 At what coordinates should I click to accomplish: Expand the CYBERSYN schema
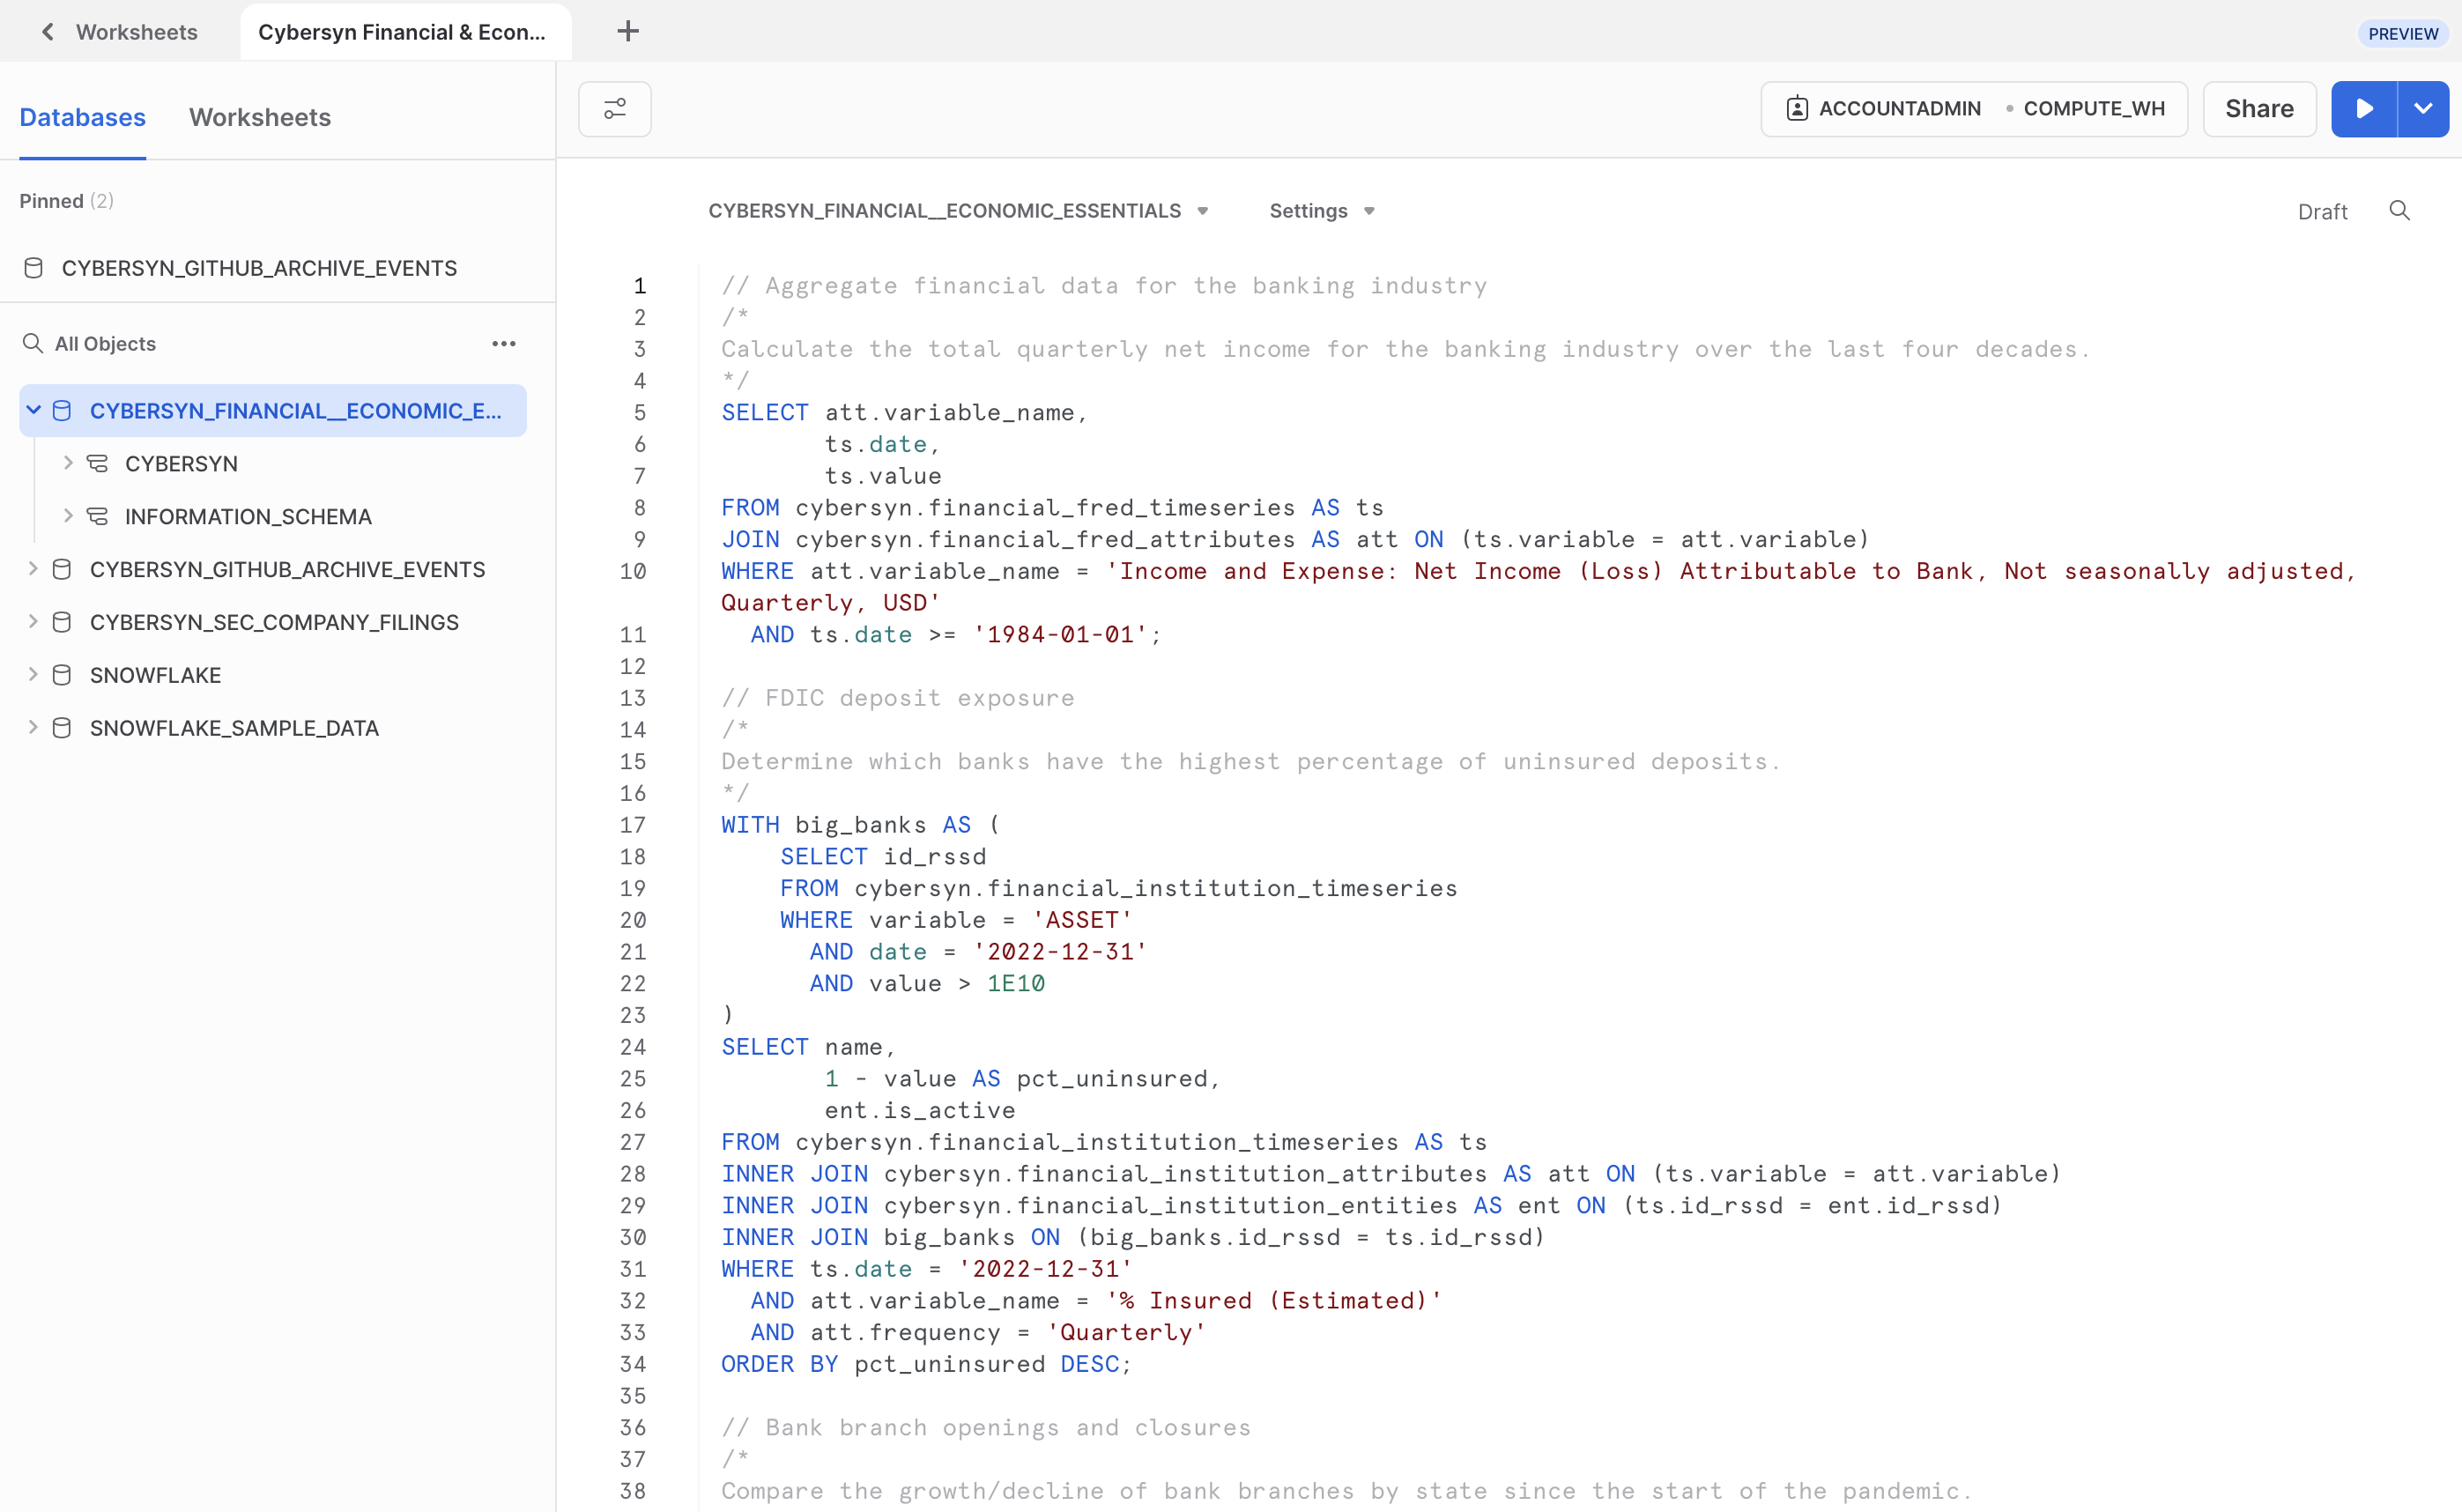point(68,462)
